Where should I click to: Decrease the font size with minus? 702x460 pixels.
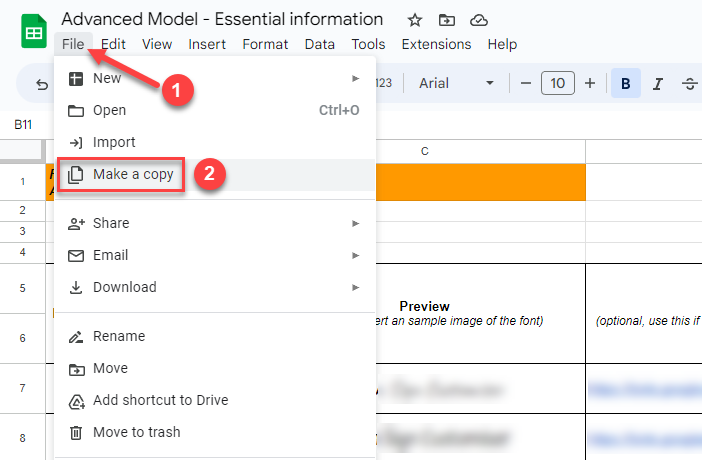(526, 83)
